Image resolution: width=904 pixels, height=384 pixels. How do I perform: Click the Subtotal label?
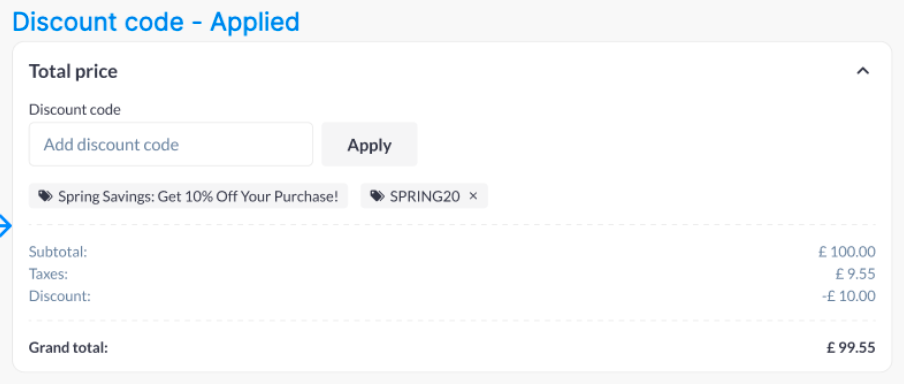58,252
